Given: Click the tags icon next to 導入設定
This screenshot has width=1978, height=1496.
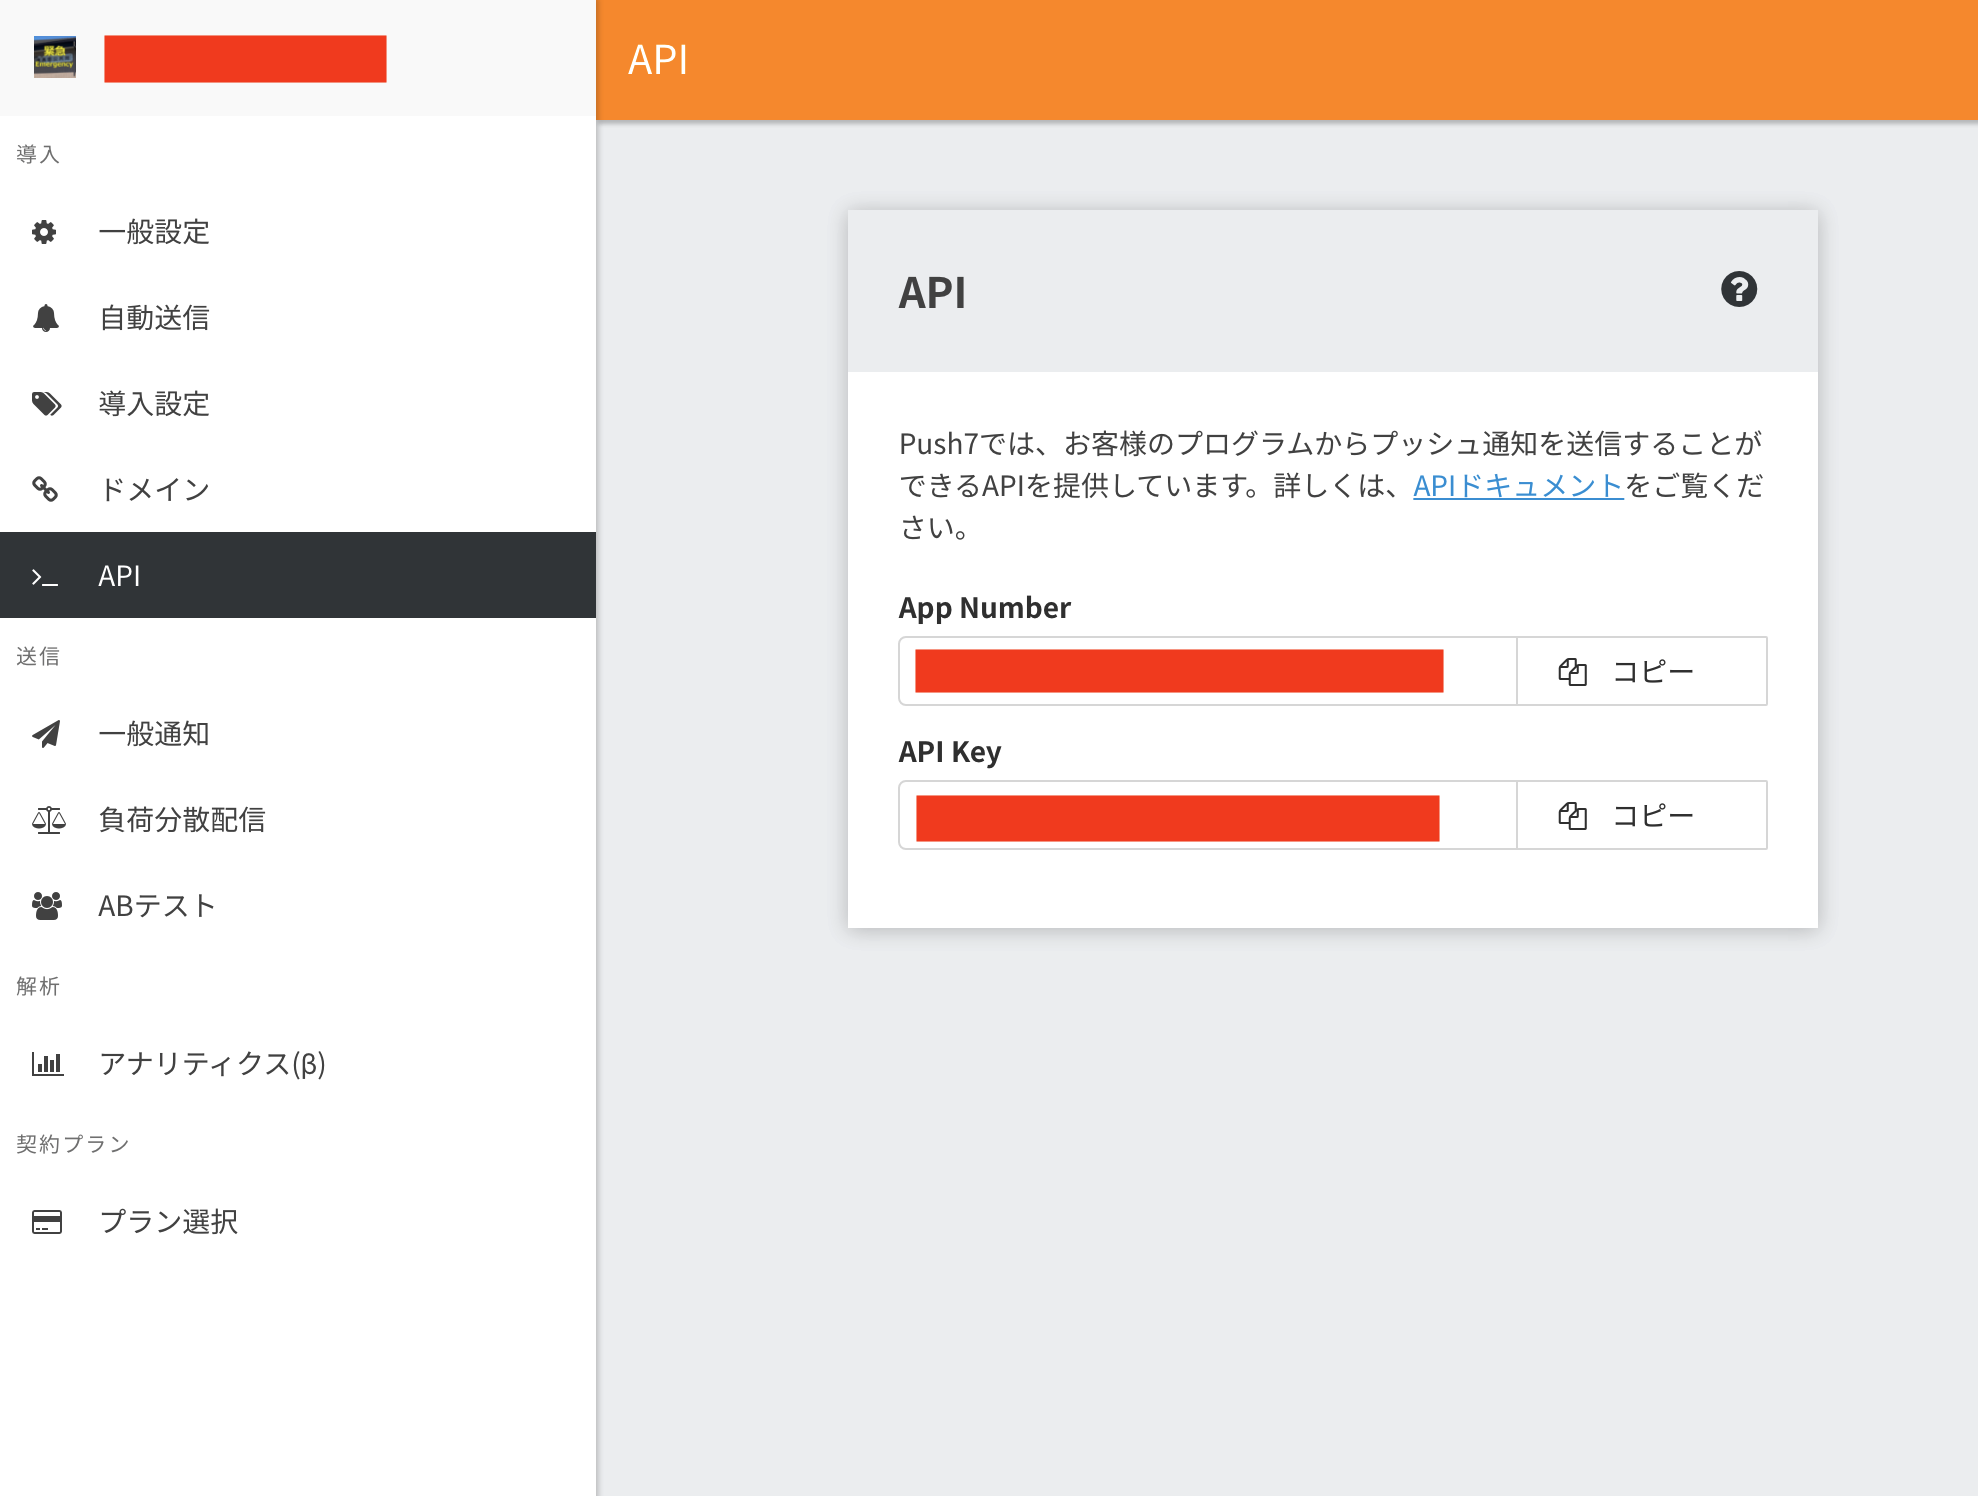Looking at the screenshot, I should pos(46,404).
